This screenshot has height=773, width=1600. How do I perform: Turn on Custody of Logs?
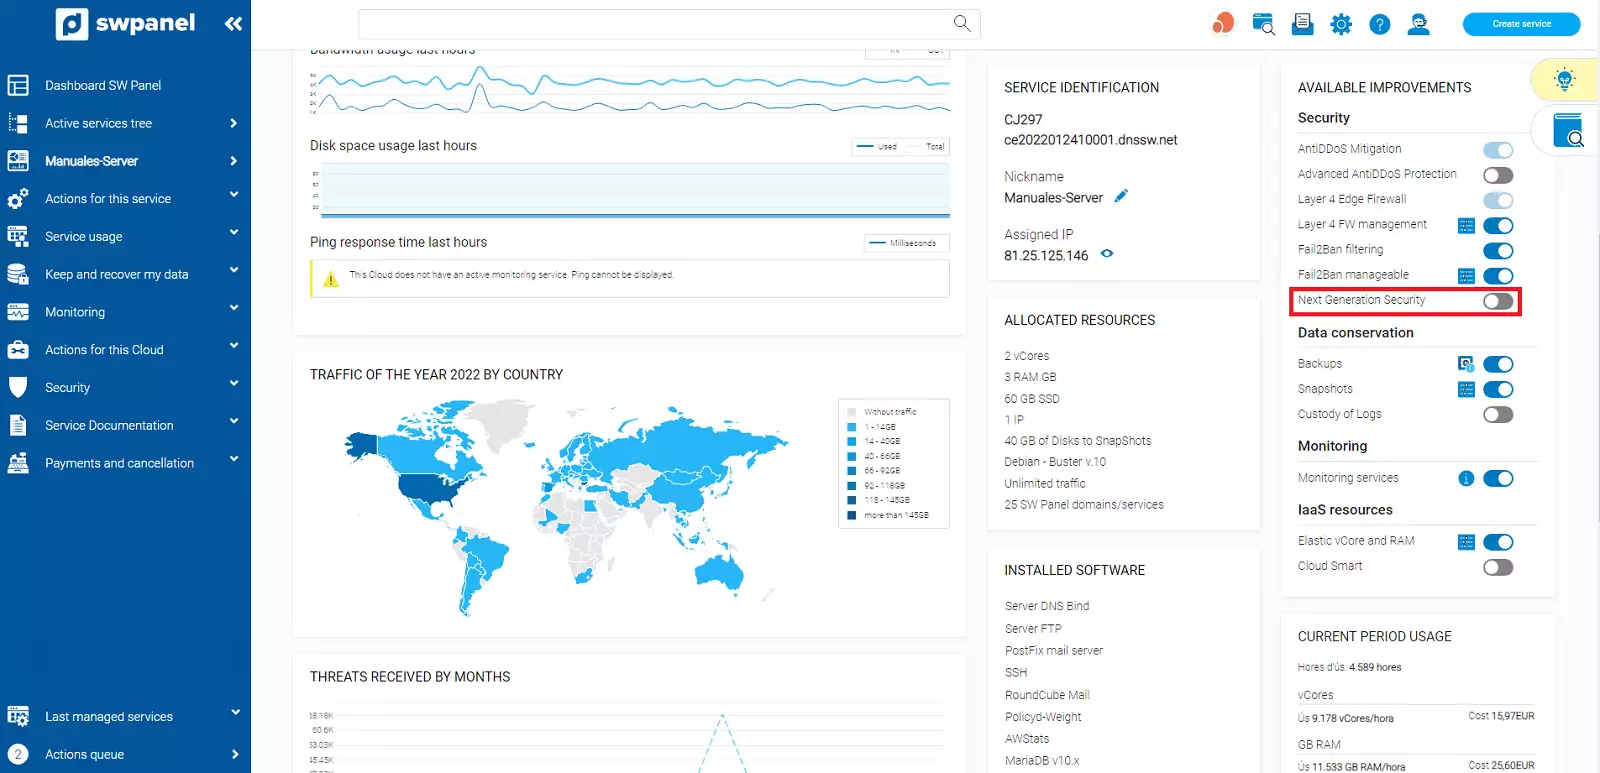[x=1497, y=415]
